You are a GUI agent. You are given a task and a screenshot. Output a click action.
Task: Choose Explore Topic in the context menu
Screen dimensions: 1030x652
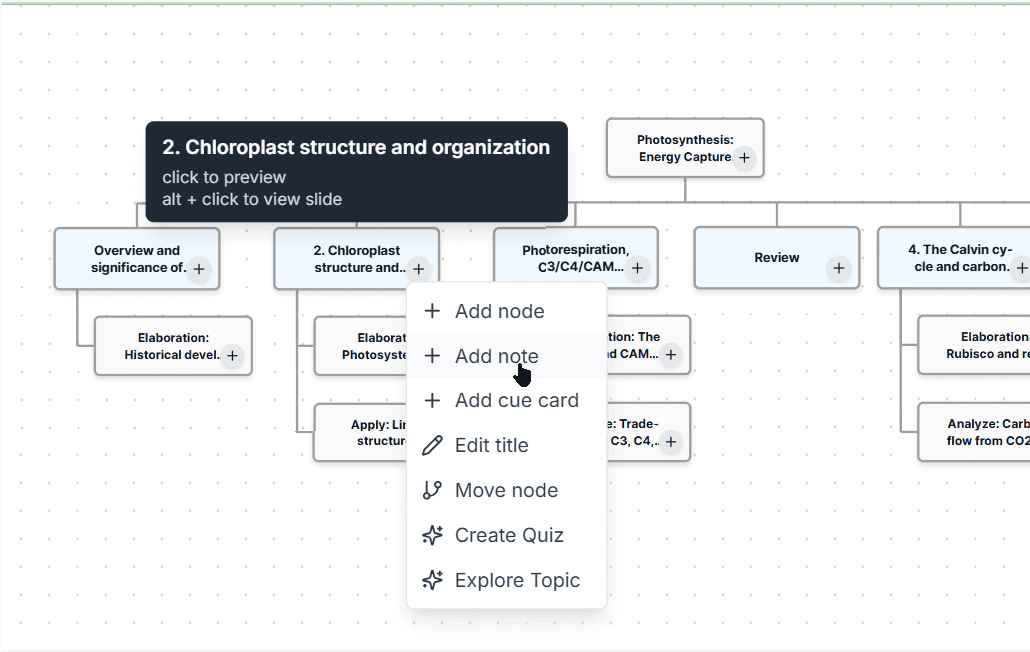click(x=518, y=580)
